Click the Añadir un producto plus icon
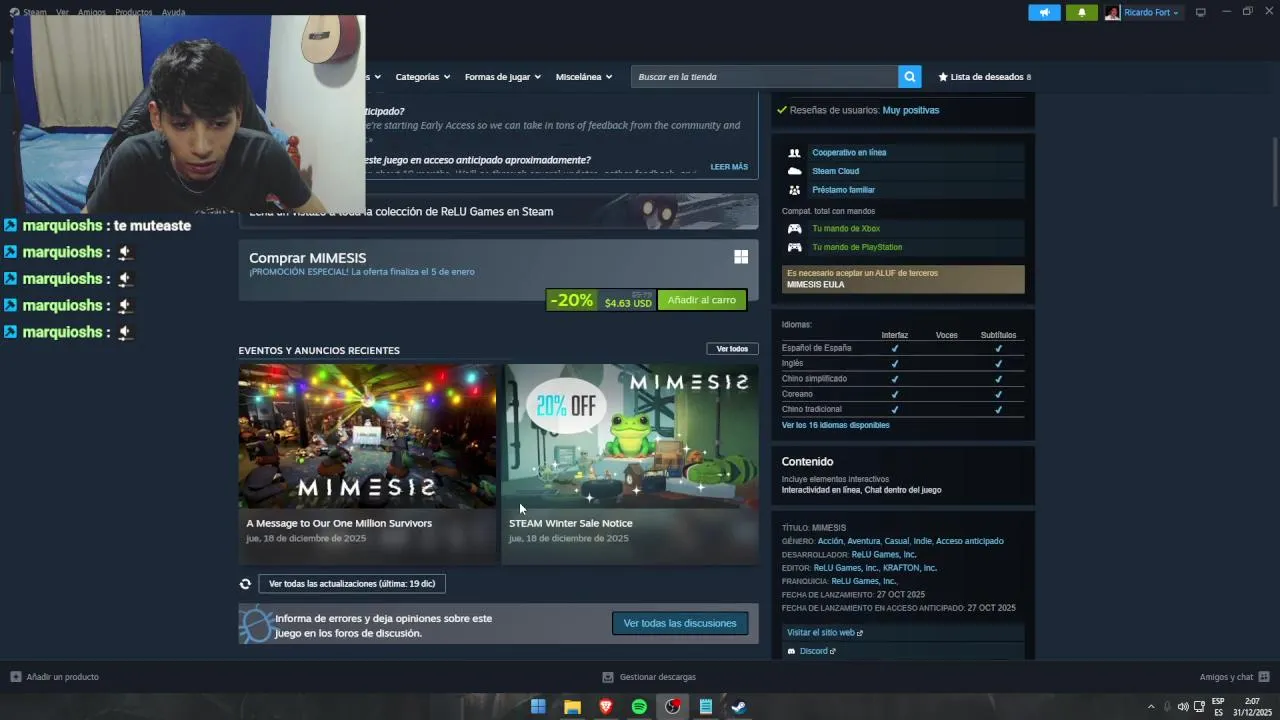This screenshot has height=720, width=1280. (x=15, y=677)
